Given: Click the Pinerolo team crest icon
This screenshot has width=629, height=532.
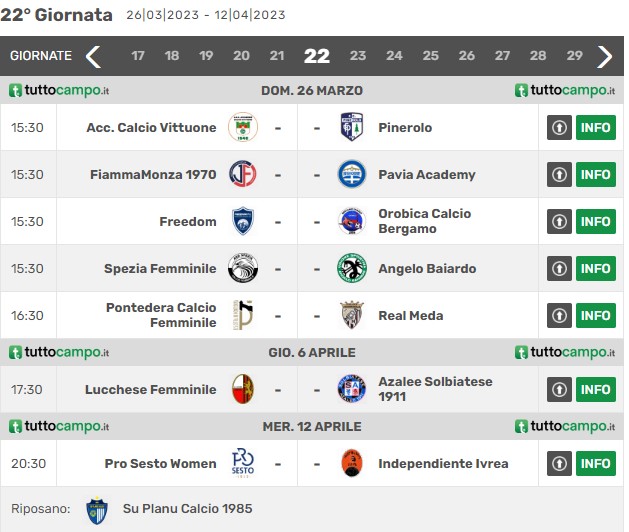Looking at the screenshot, I should [351, 127].
